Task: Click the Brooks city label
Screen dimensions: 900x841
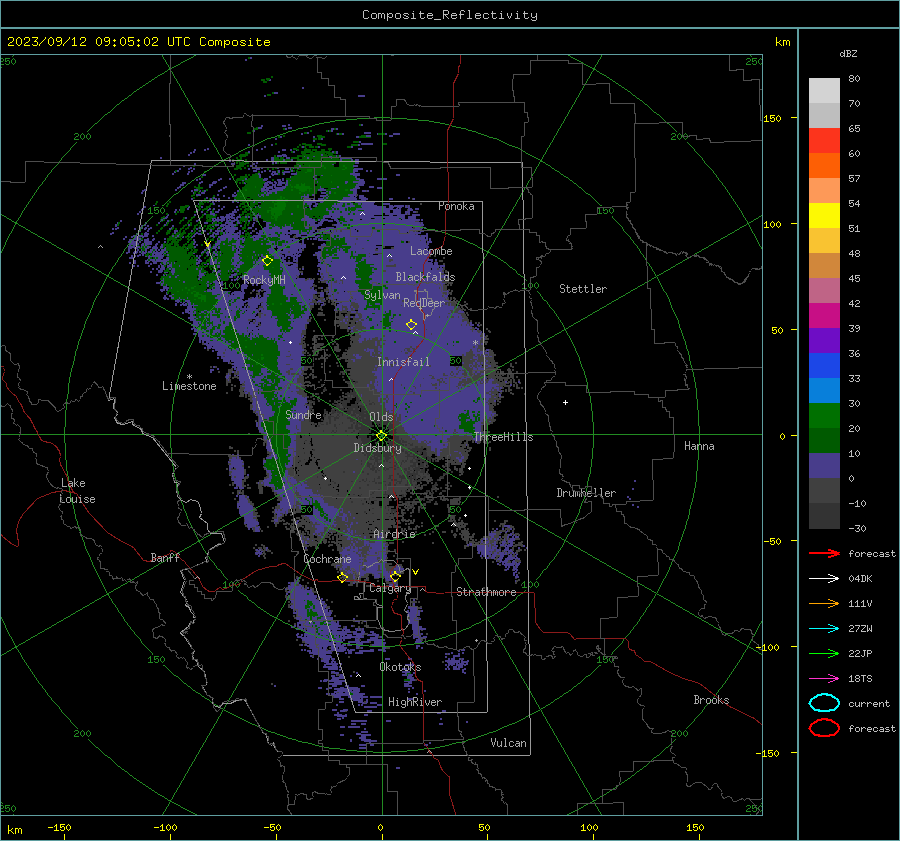Action: [711, 700]
